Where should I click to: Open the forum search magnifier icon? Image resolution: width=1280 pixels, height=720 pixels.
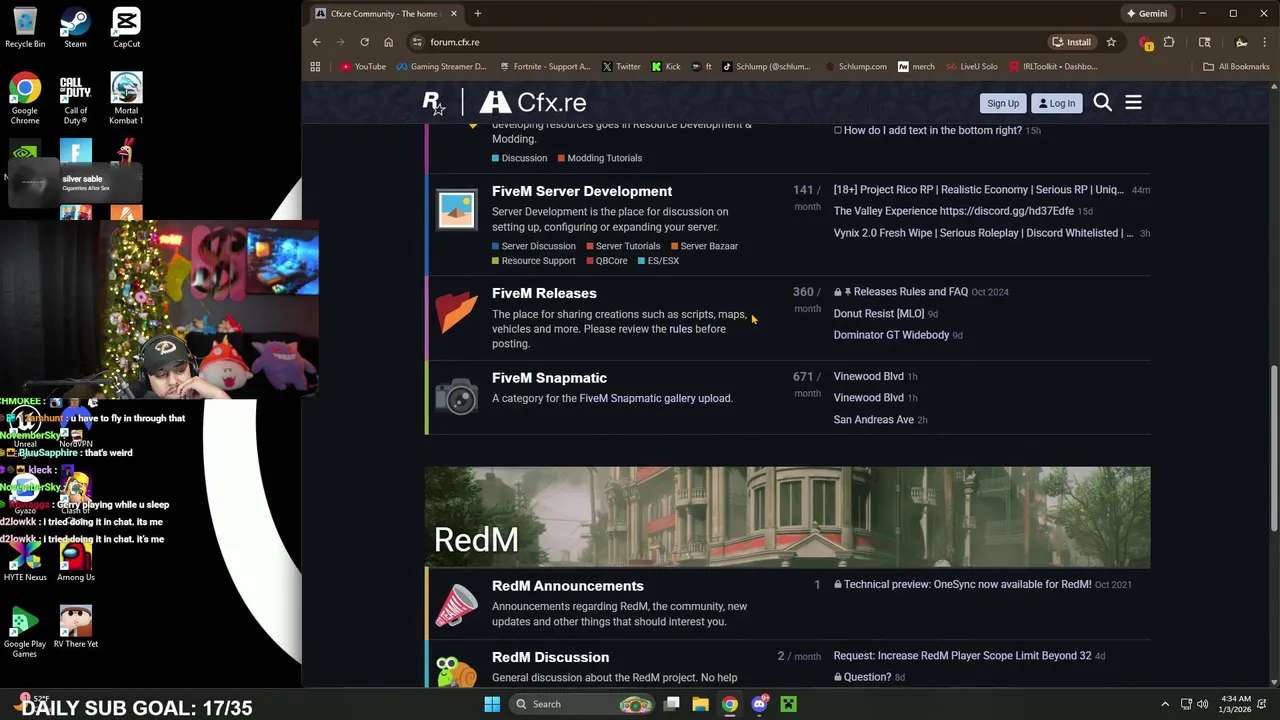point(1102,103)
